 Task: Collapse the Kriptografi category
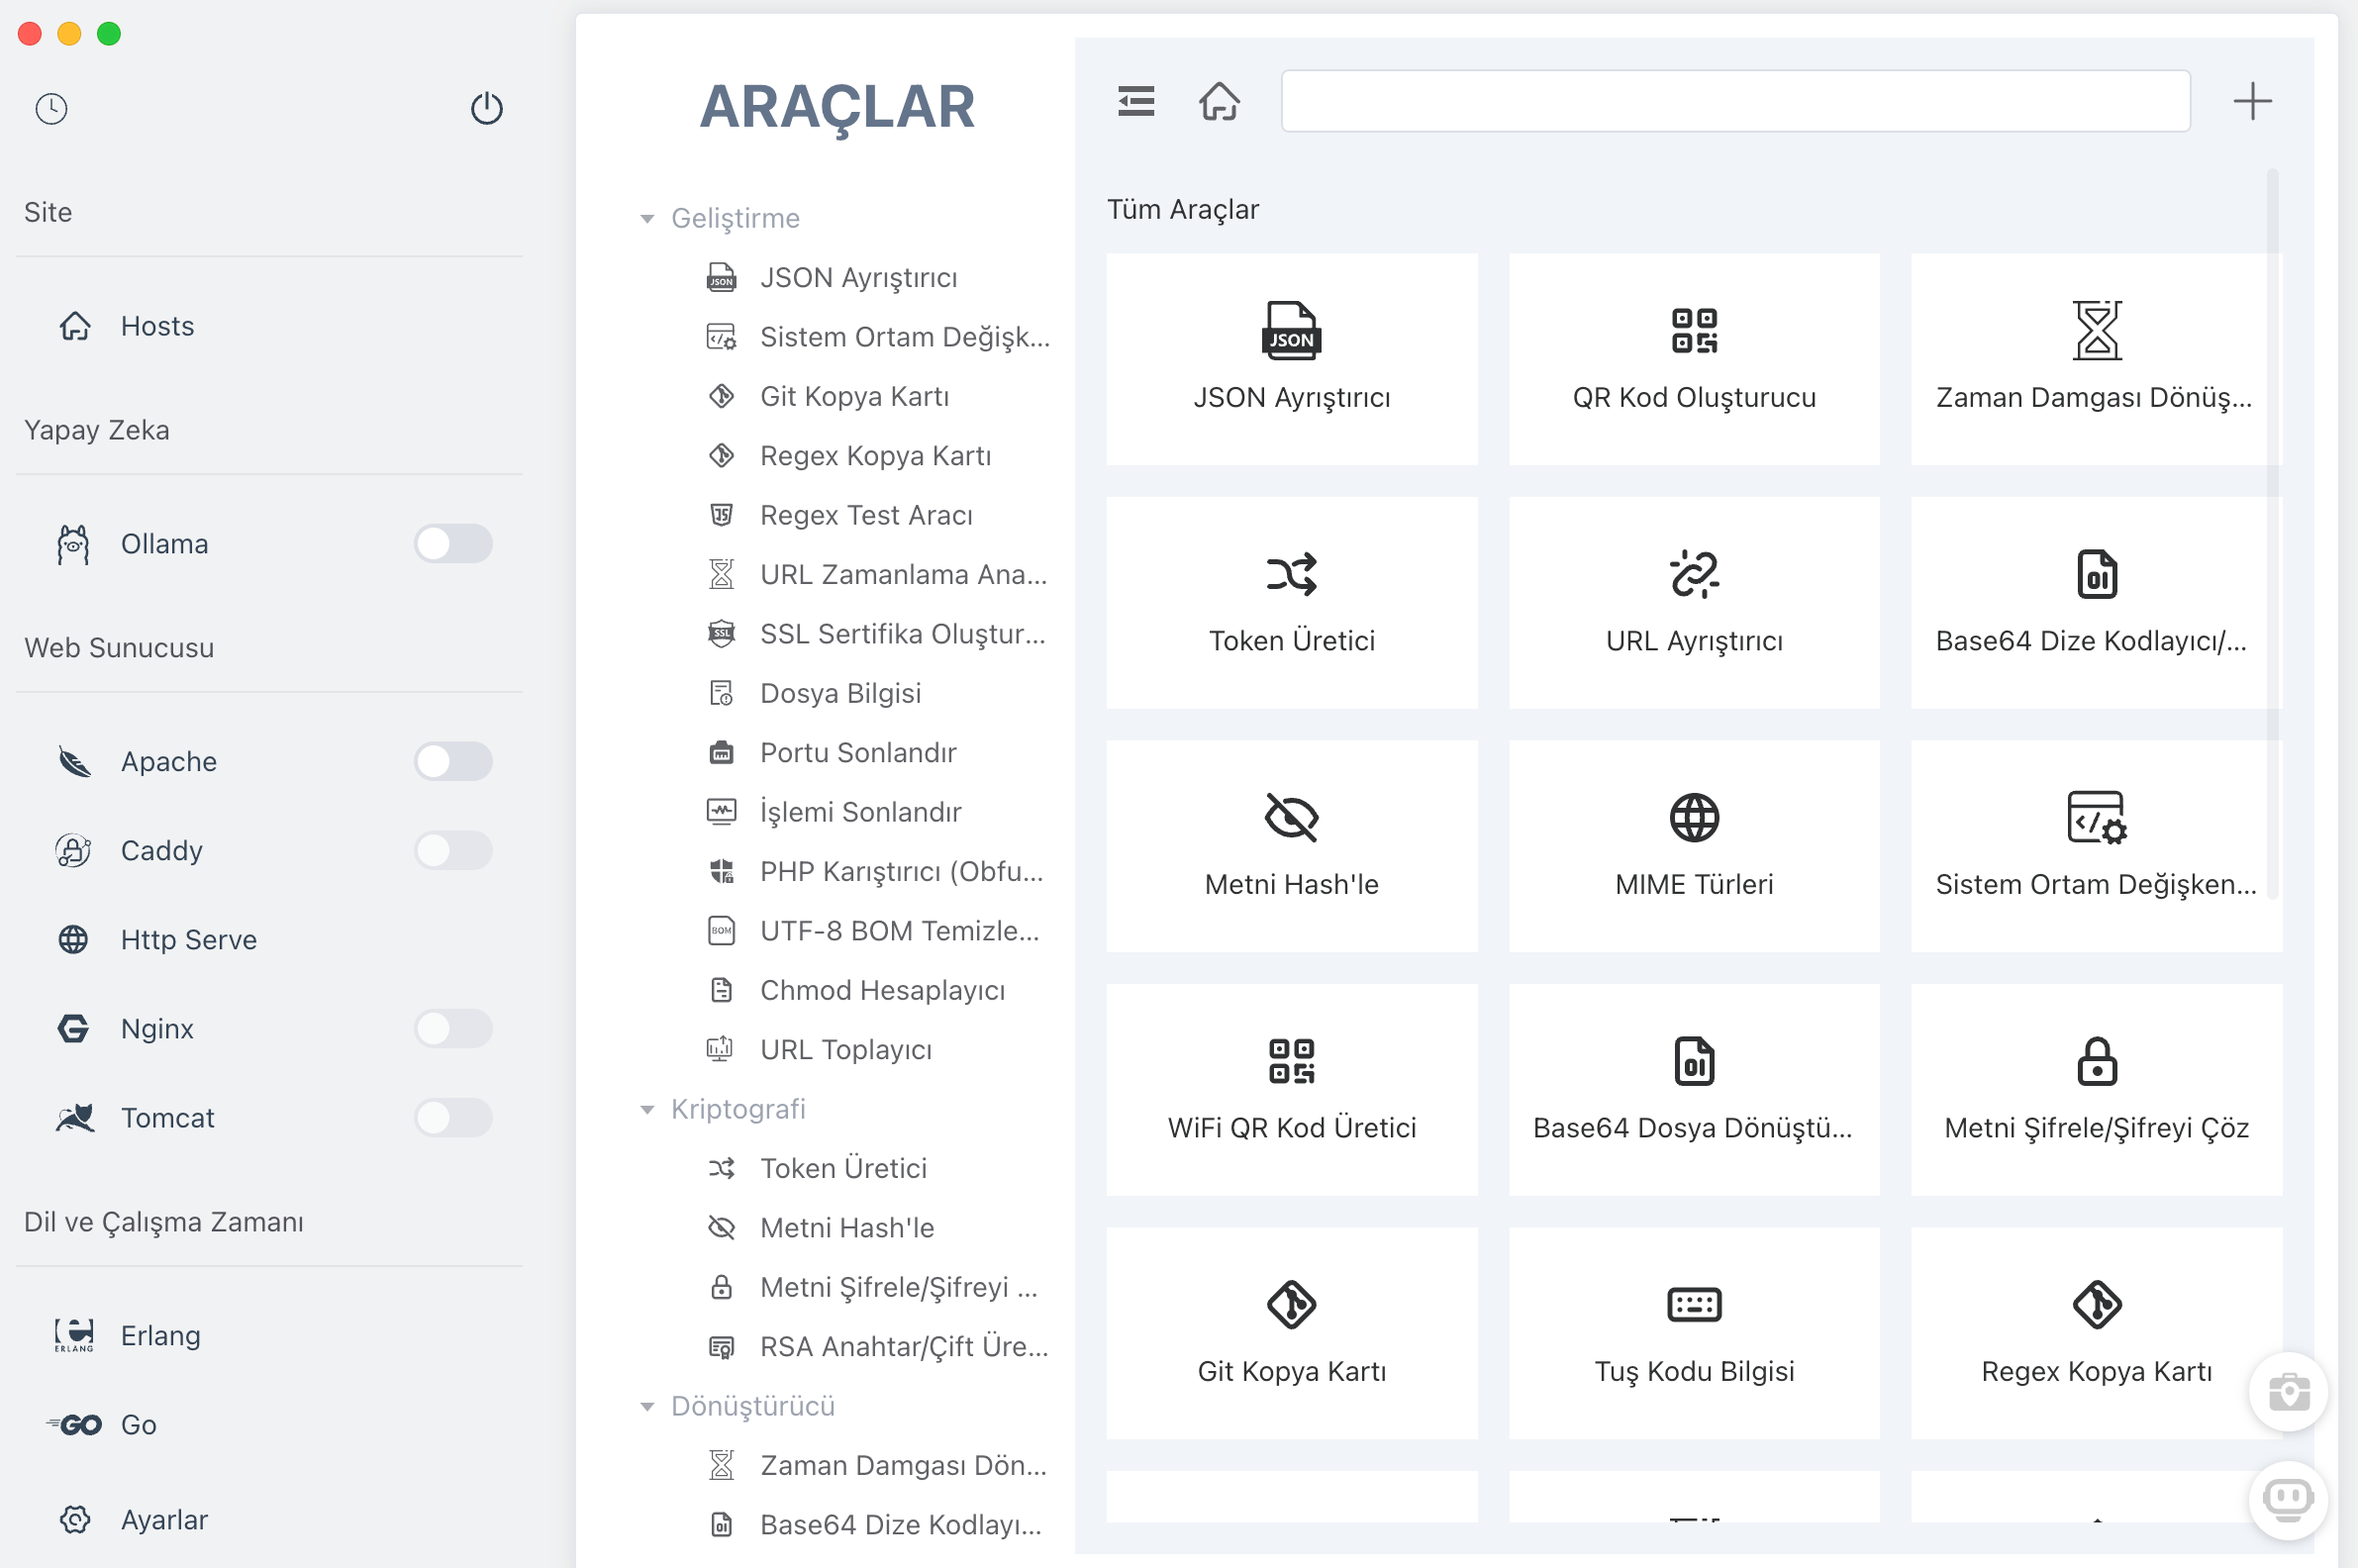[x=647, y=1109]
